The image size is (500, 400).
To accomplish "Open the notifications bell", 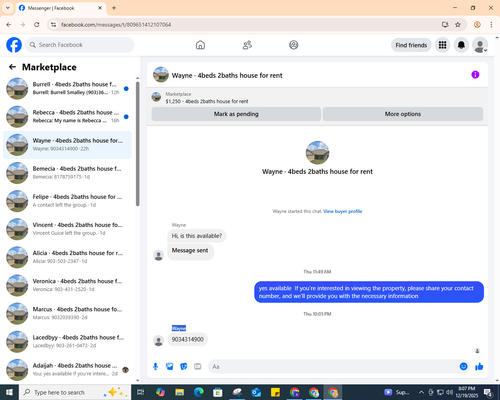I will coord(461,45).
